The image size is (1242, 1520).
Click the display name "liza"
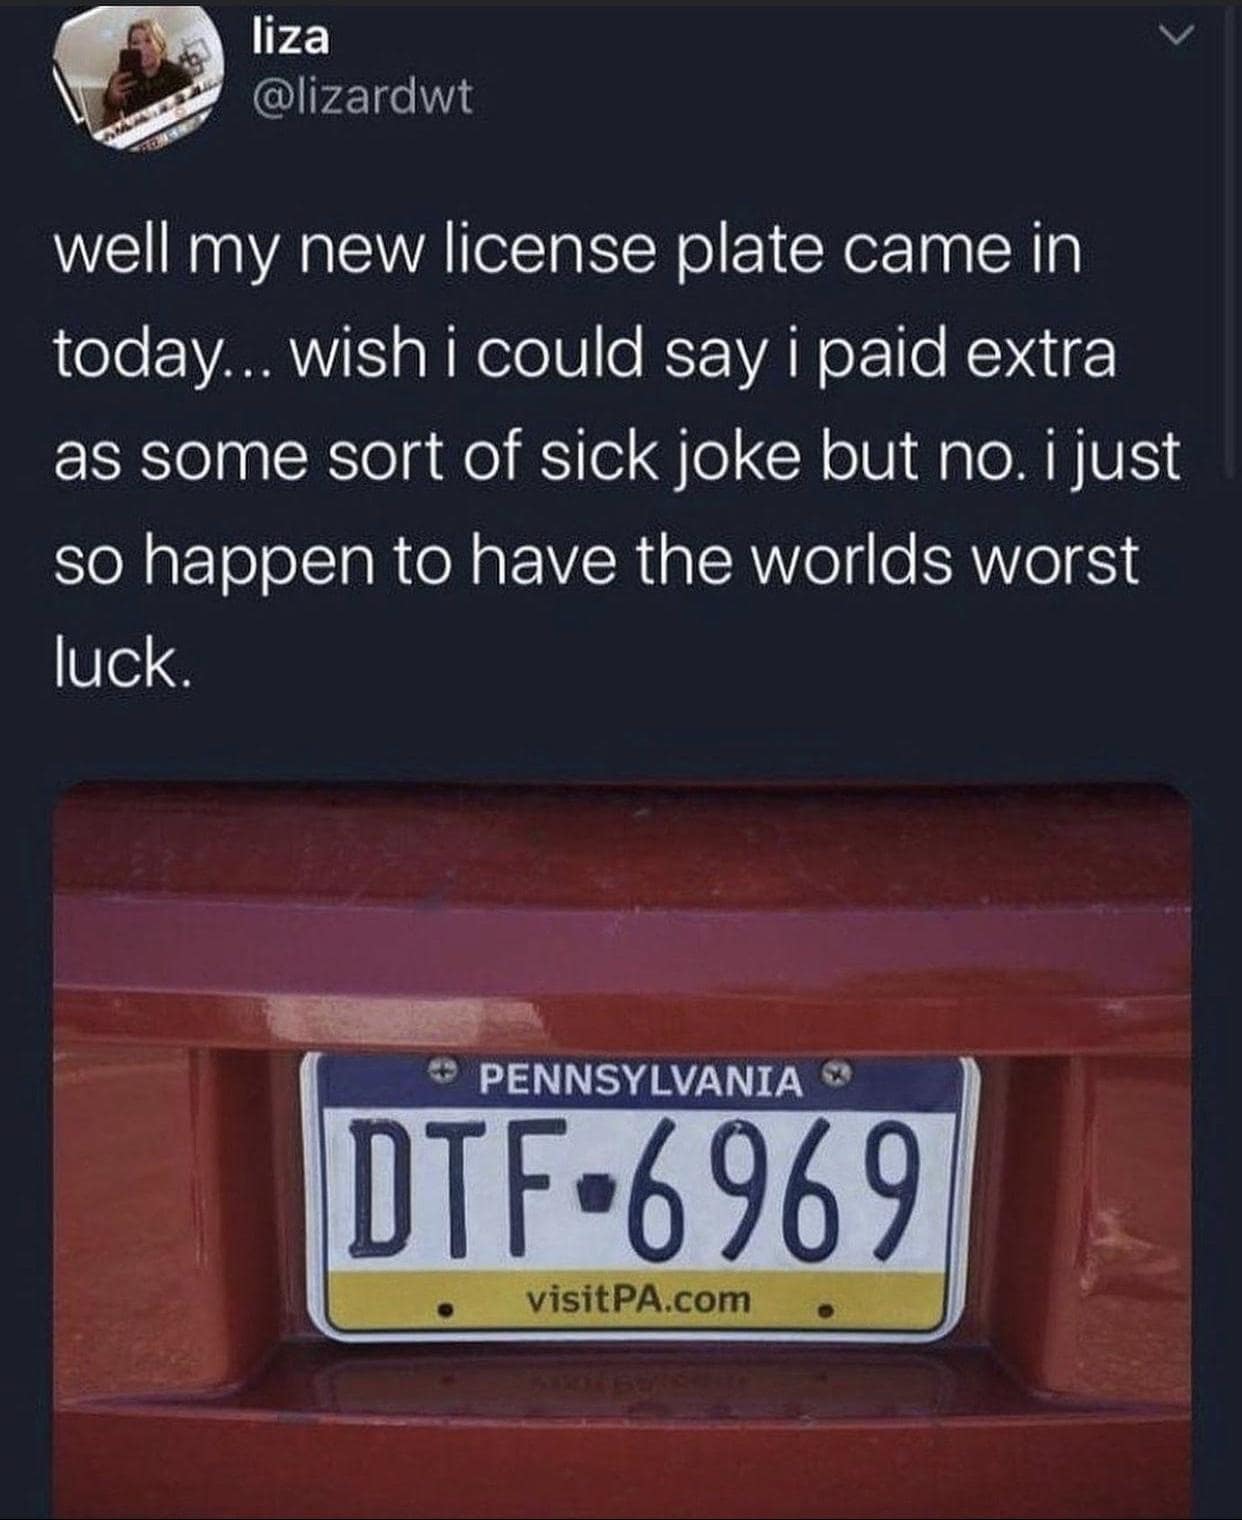(x=288, y=39)
